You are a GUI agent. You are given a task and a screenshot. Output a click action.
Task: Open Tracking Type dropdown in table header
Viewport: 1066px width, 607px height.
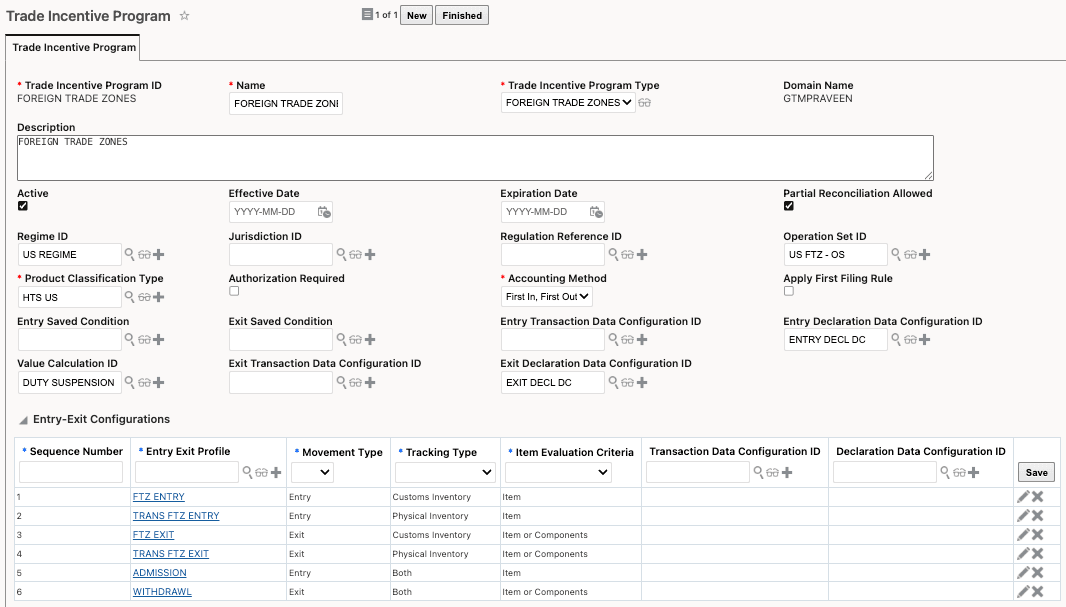(x=445, y=472)
